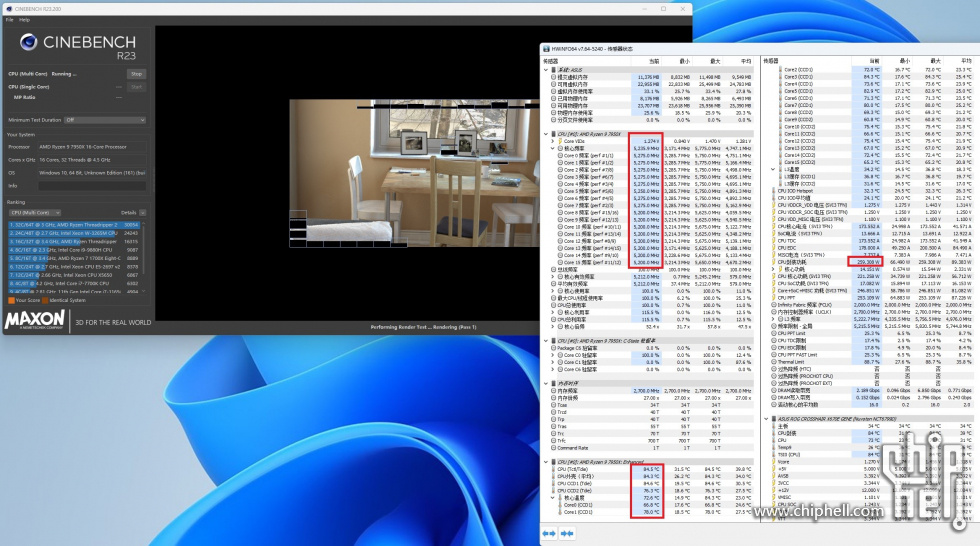The width and height of the screenshot is (980, 546).
Task: Click the Core VIDs lightning bolt icon
Action: pos(560,141)
